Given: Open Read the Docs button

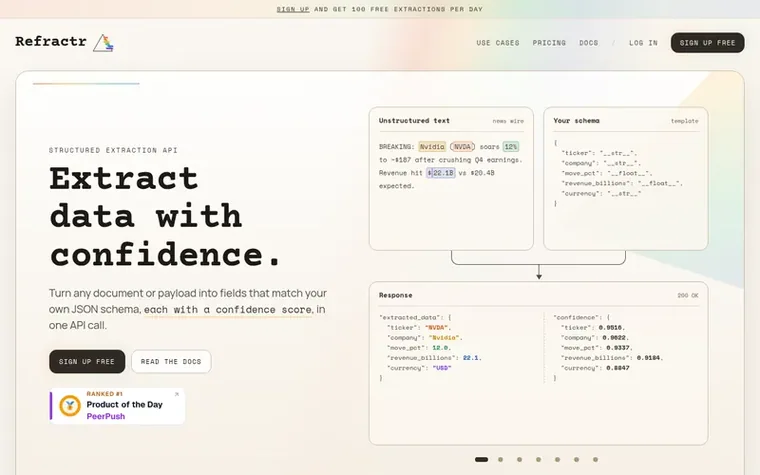Looking at the screenshot, I should click(x=171, y=362).
